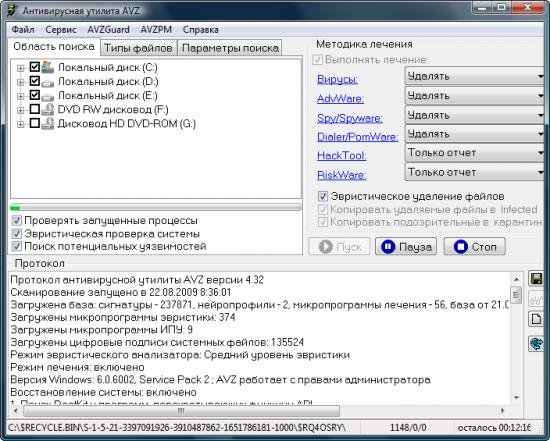Open the Файл menu

pyautogui.click(x=23, y=29)
